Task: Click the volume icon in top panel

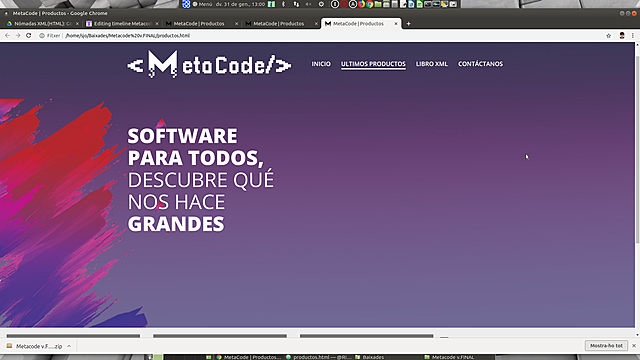Action: [x=308, y=4]
